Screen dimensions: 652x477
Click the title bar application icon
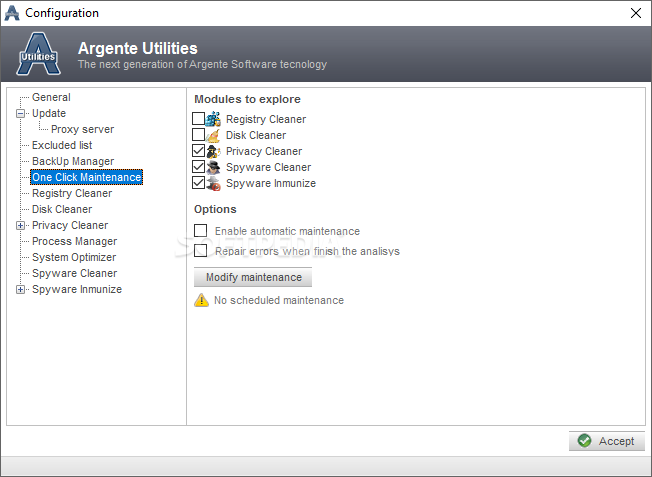click(x=12, y=13)
